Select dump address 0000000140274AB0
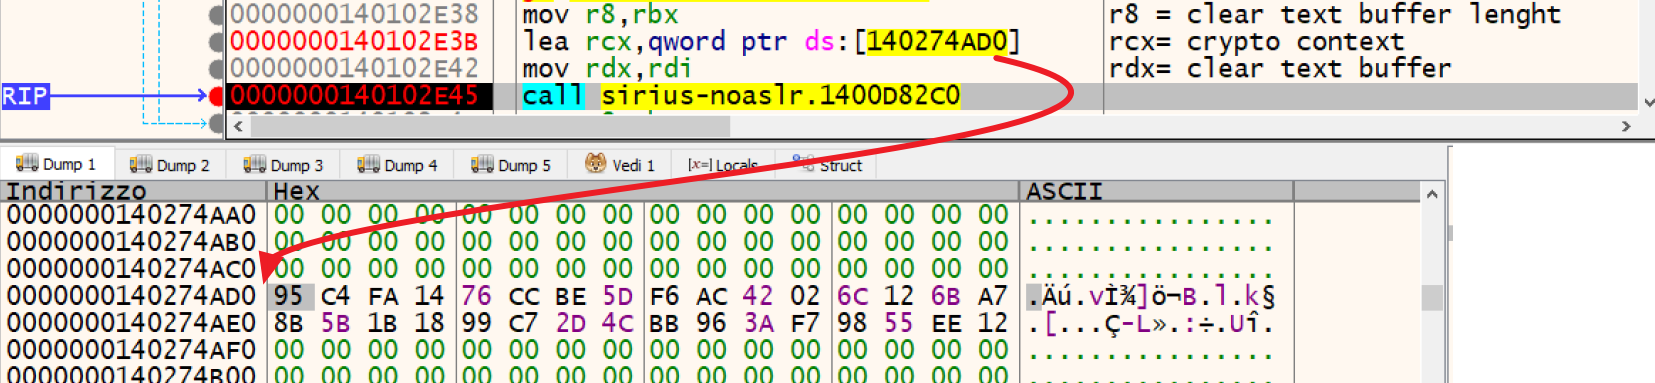This screenshot has width=1655, height=383. [131, 242]
